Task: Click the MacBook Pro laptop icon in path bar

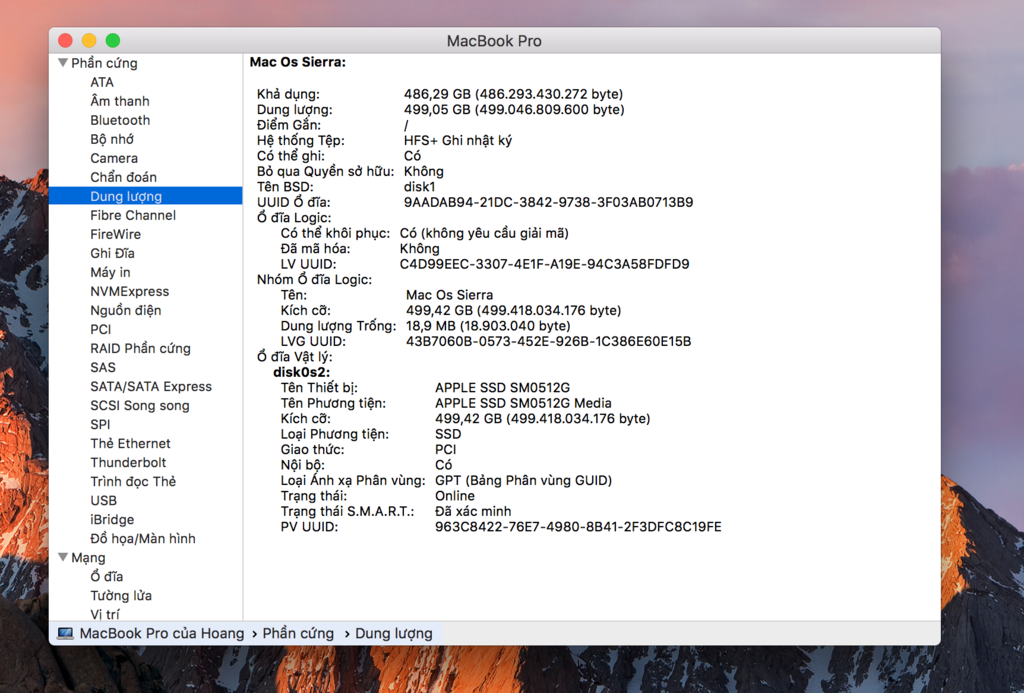Action: click(65, 634)
